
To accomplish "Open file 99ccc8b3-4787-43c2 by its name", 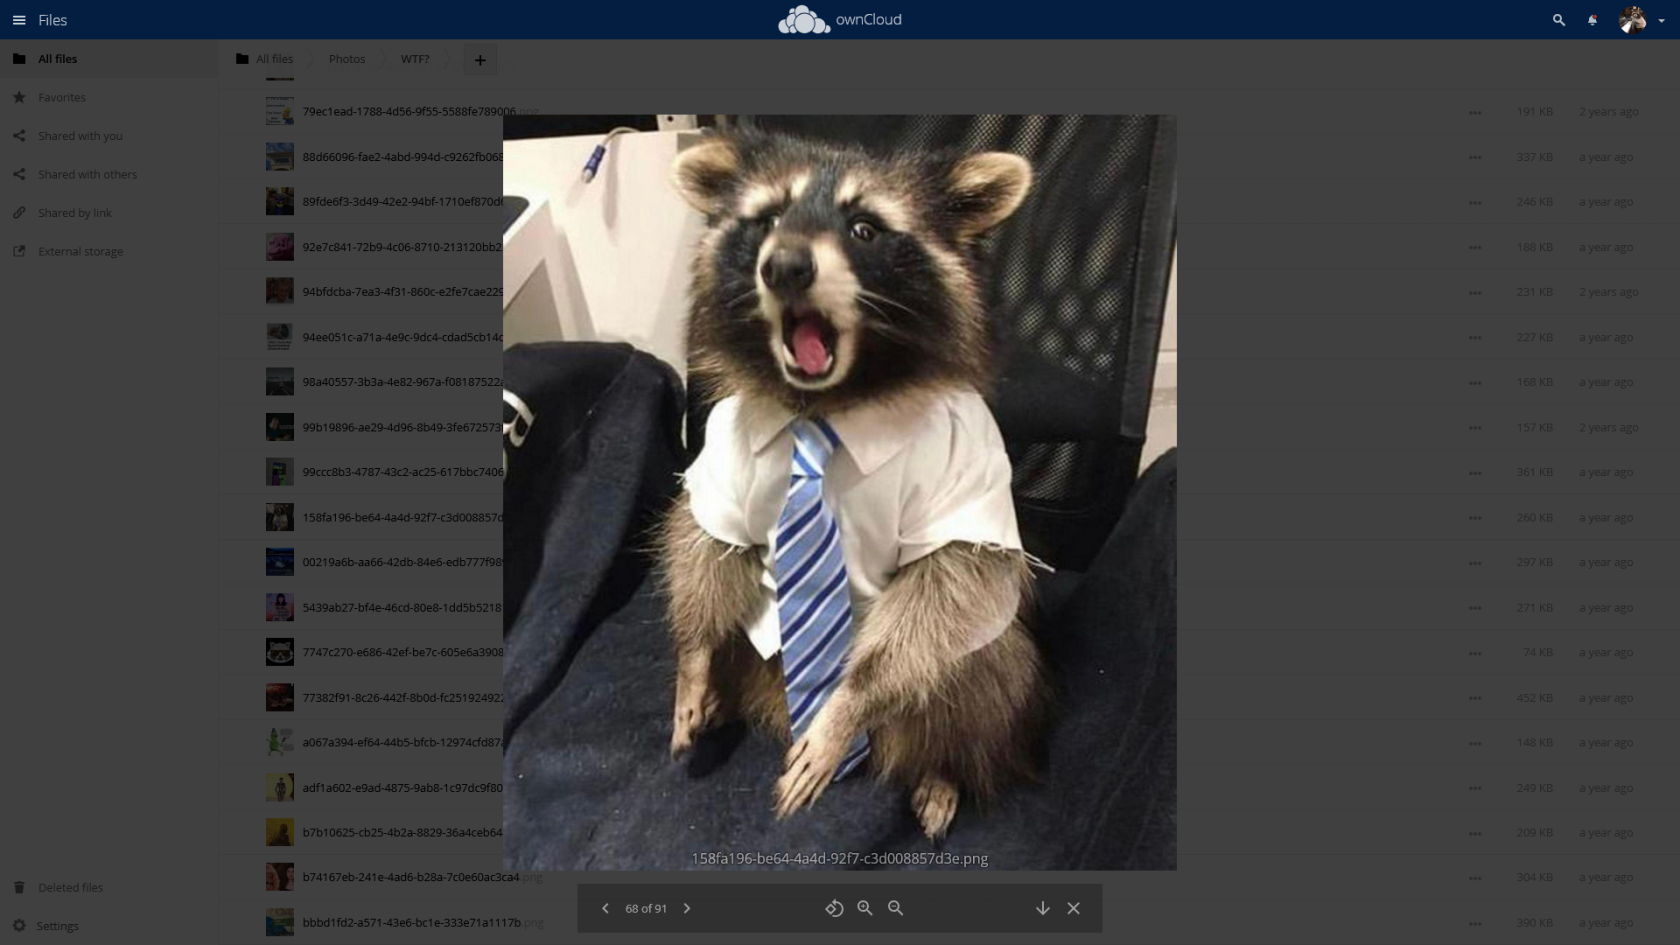I will tap(402, 472).
